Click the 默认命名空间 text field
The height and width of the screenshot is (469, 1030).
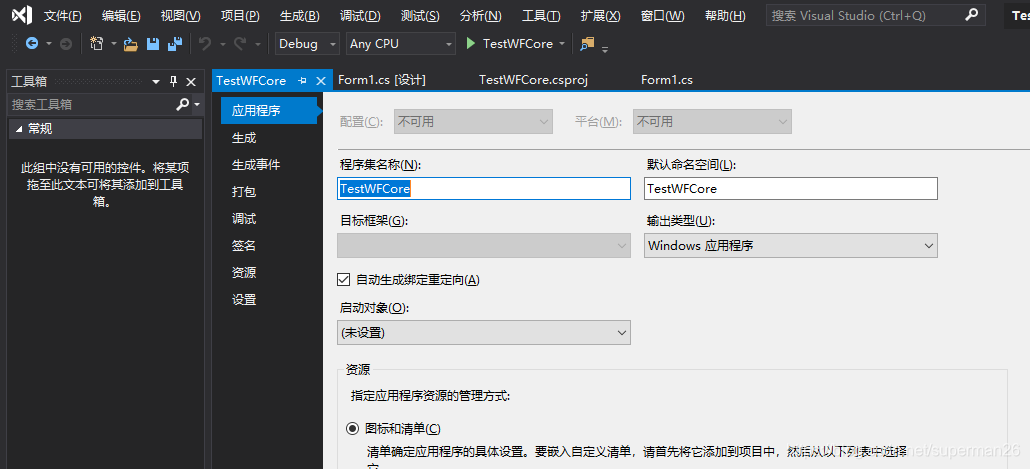pos(790,189)
